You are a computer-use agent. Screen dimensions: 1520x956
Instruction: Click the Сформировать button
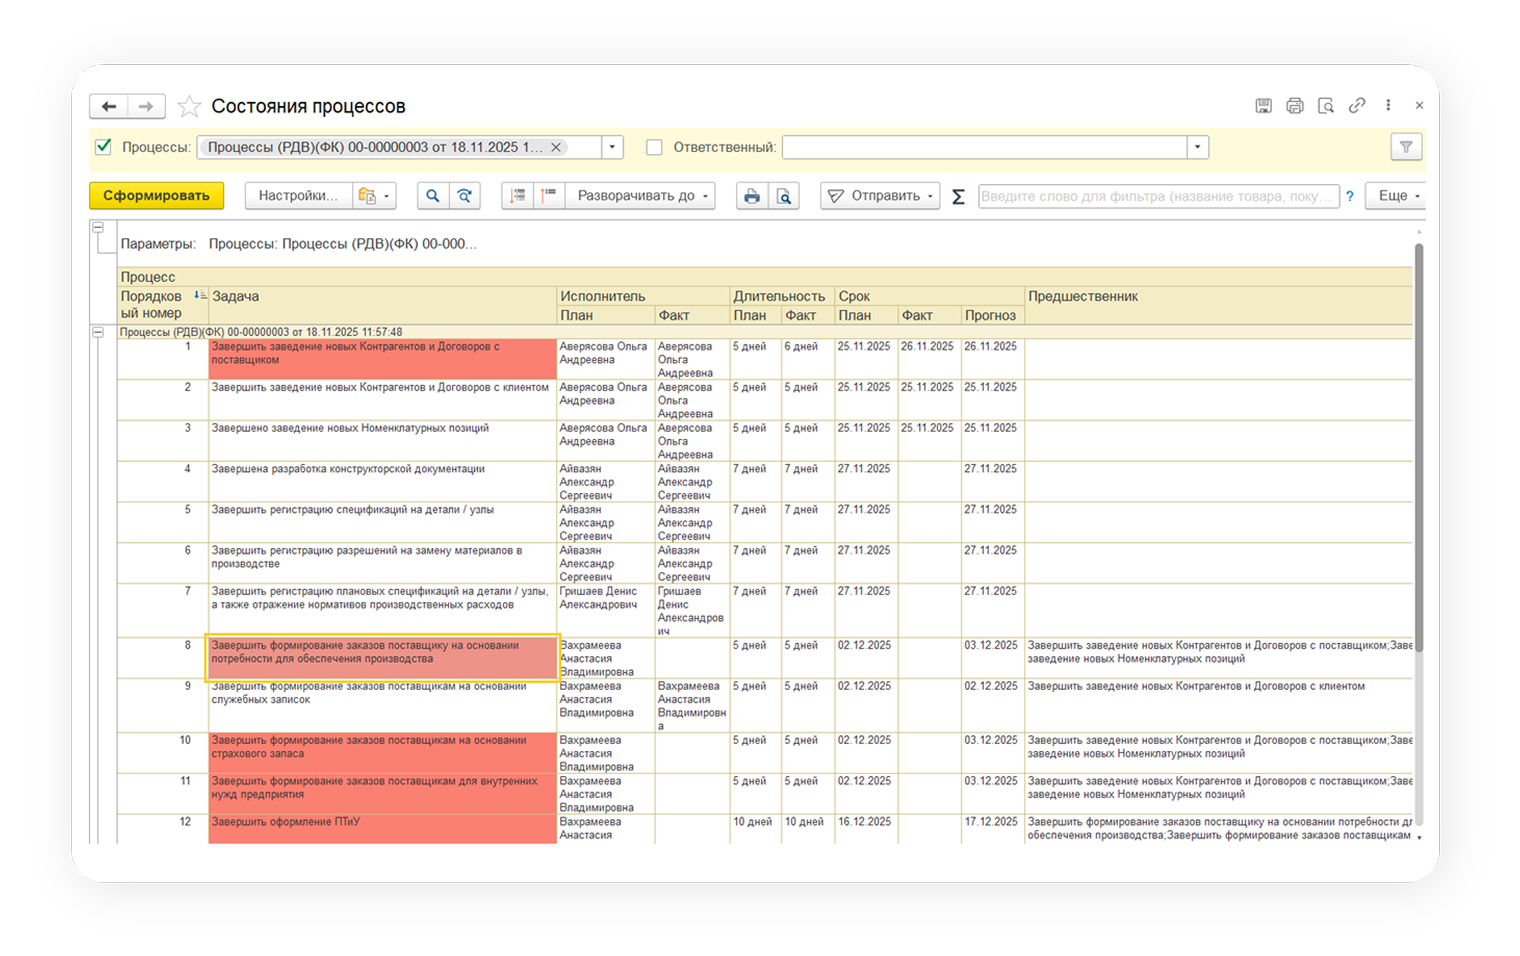point(156,196)
